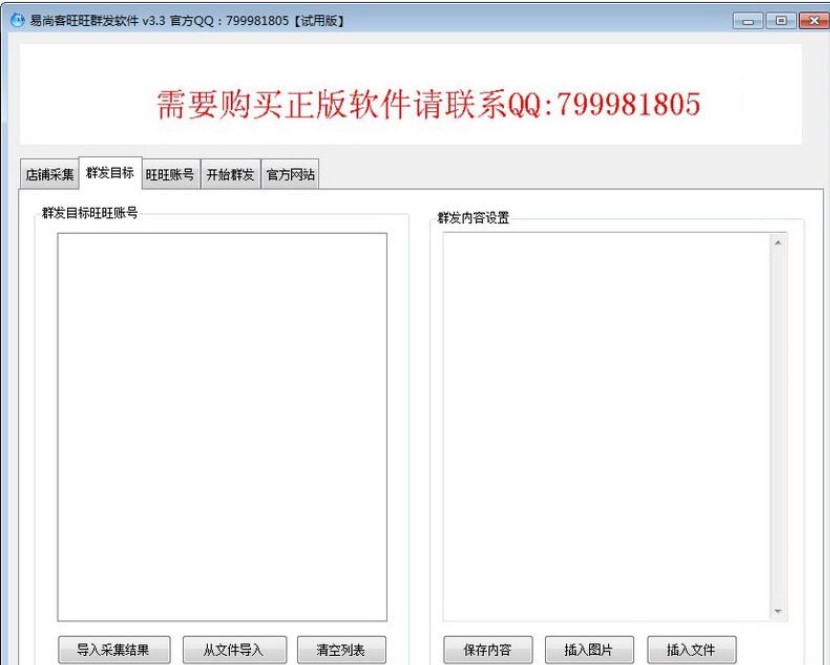Click the content area scrollbar up arrow
830x665 pixels.
(x=778, y=242)
